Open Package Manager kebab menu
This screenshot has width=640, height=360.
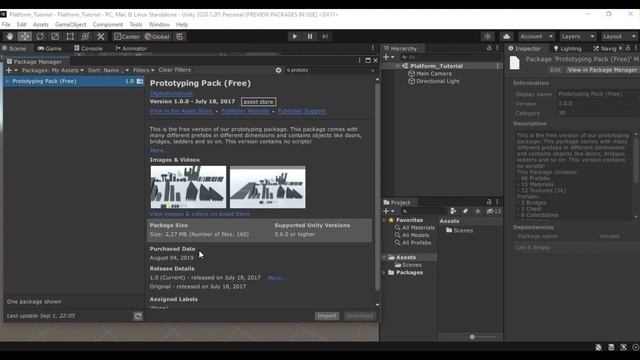tap(359, 60)
